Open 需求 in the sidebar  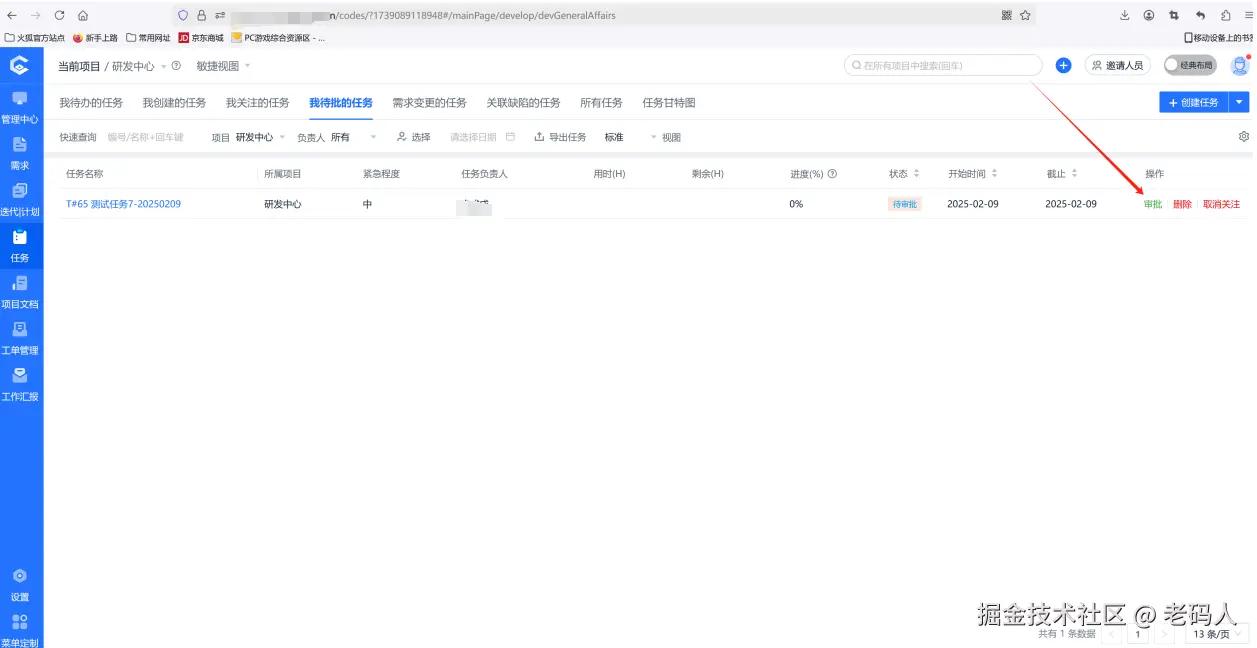[20, 154]
